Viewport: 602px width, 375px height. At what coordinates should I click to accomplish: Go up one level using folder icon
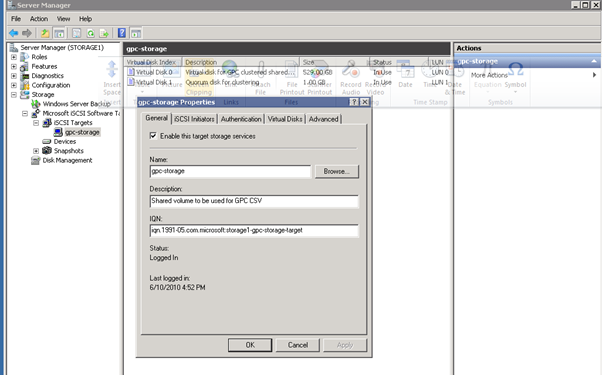point(45,33)
